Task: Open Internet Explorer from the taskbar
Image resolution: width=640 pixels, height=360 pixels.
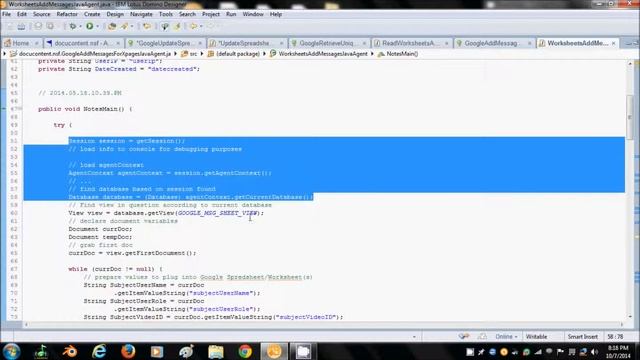Action: (x=99, y=351)
